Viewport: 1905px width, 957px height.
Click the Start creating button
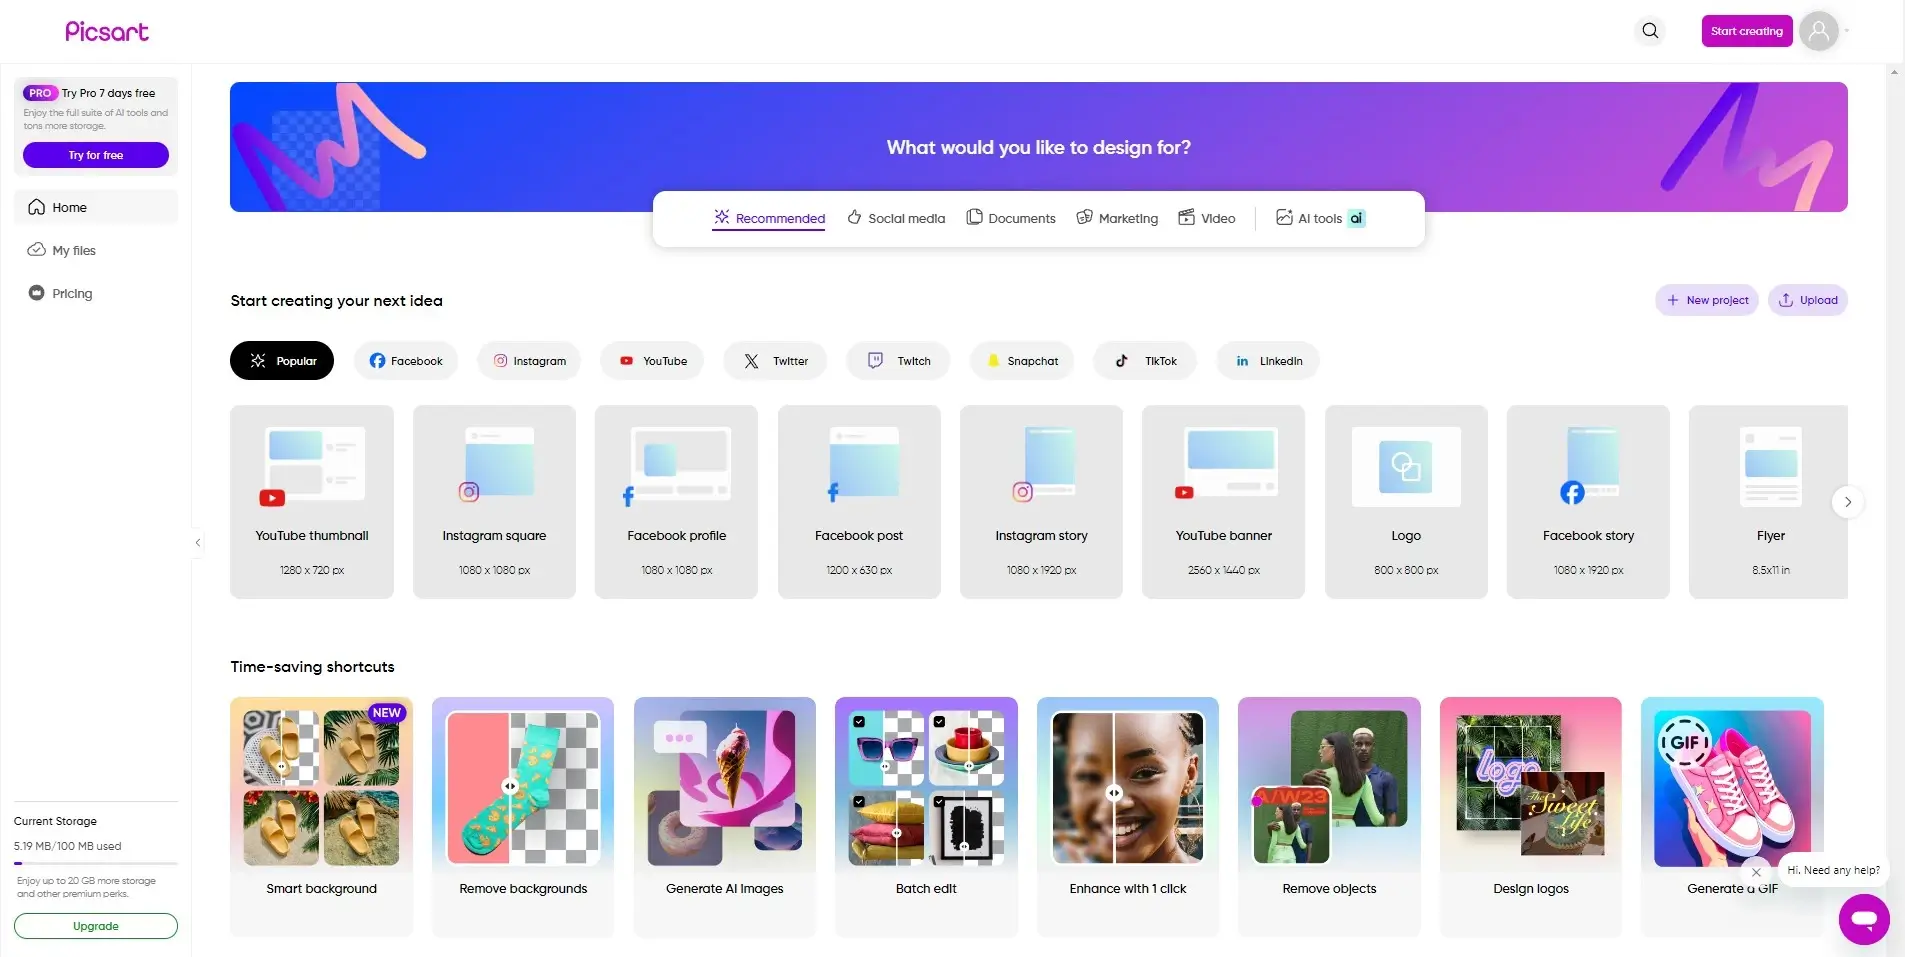tap(1746, 31)
